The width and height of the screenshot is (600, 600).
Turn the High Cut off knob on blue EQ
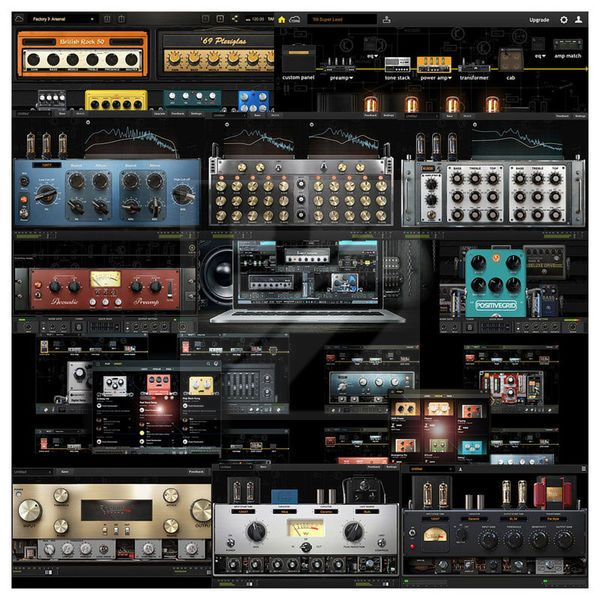[183, 194]
